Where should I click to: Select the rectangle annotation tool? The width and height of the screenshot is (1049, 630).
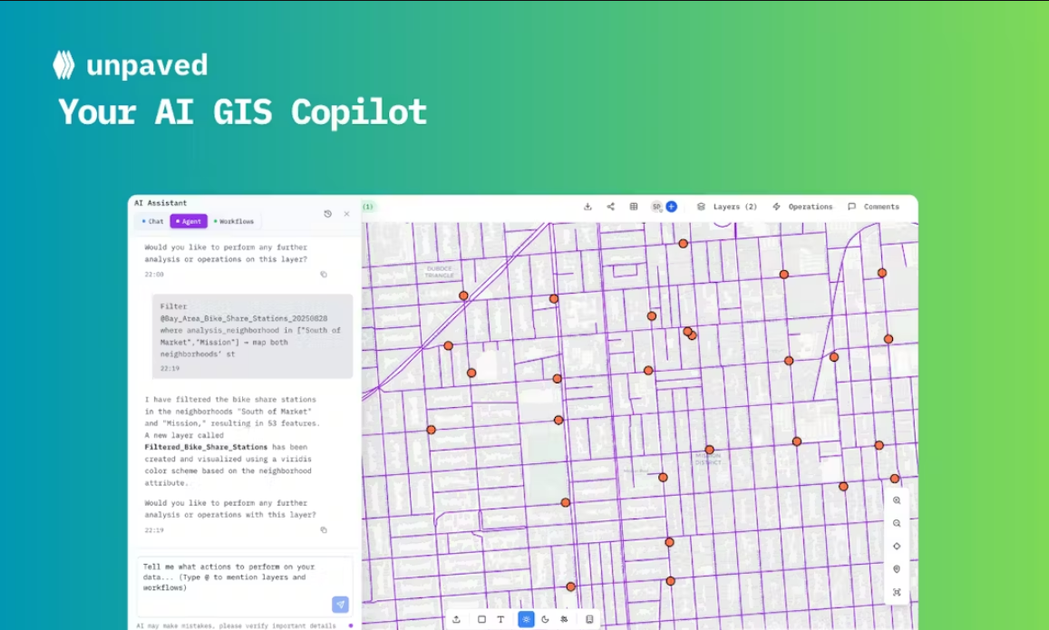[x=481, y=620]
